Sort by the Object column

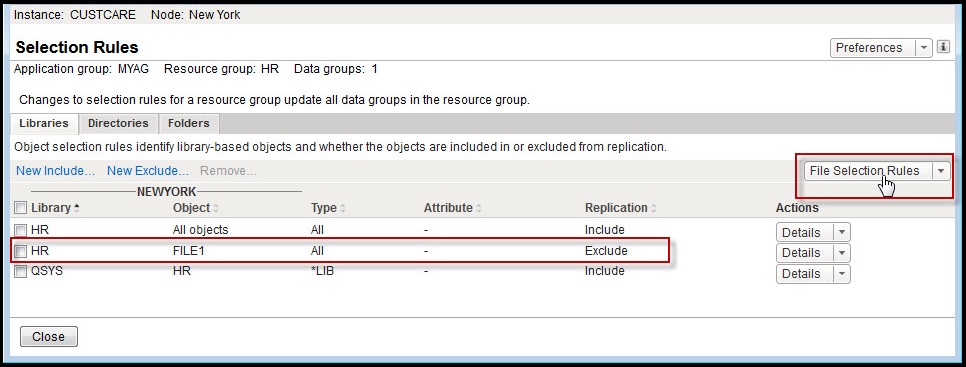[x=195, y=208]
